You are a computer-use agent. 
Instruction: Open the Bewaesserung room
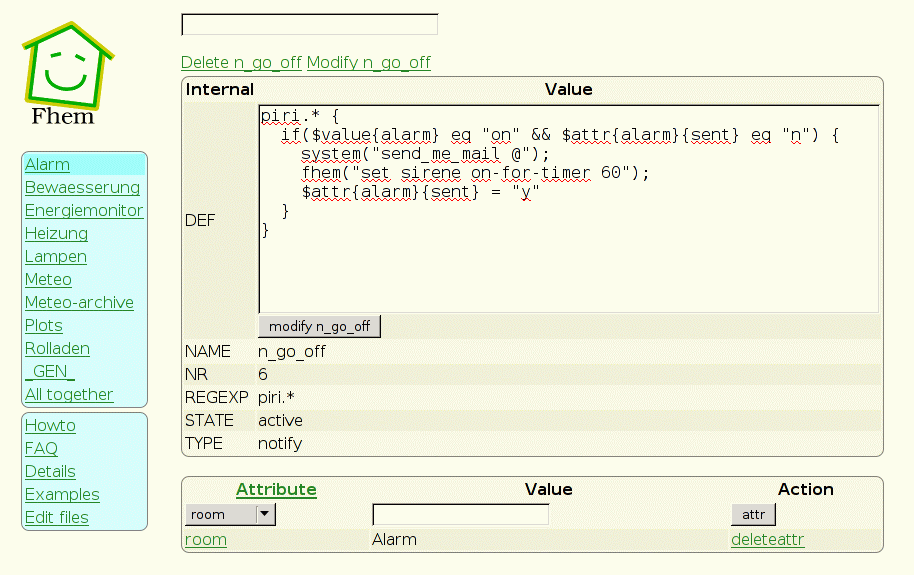pos(82,188)
